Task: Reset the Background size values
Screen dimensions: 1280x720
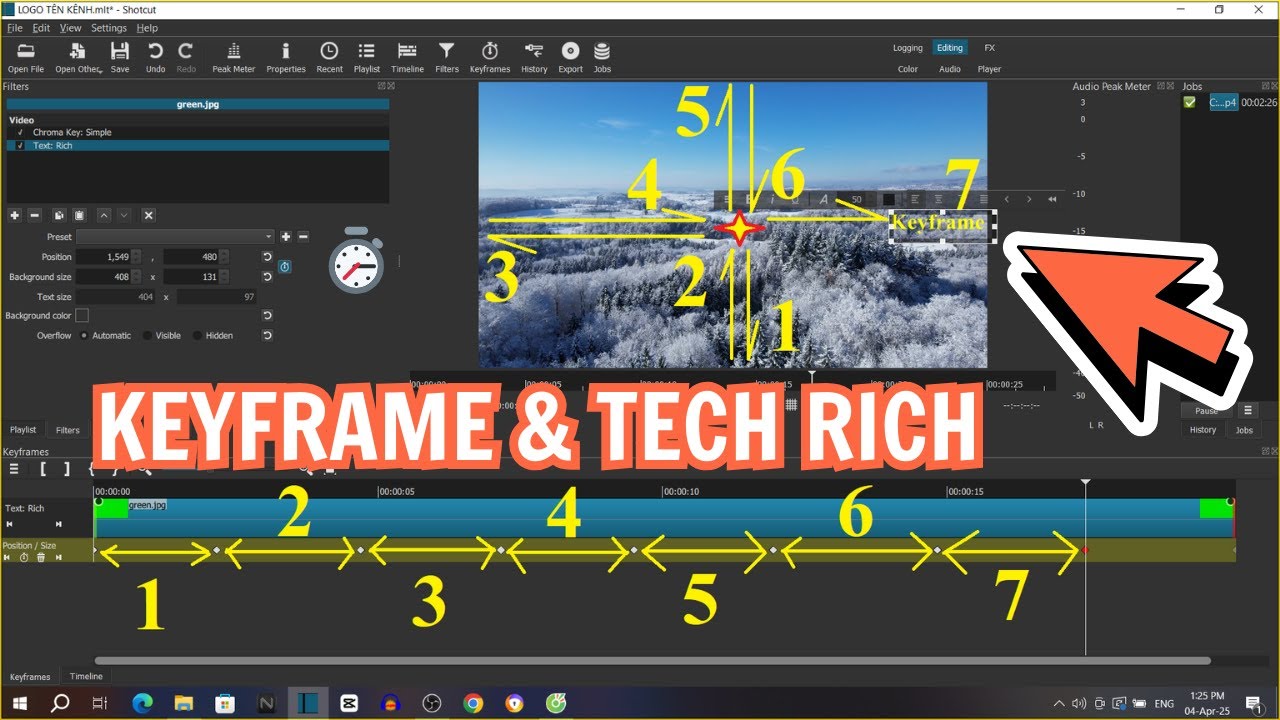Action: coord(267,277)
